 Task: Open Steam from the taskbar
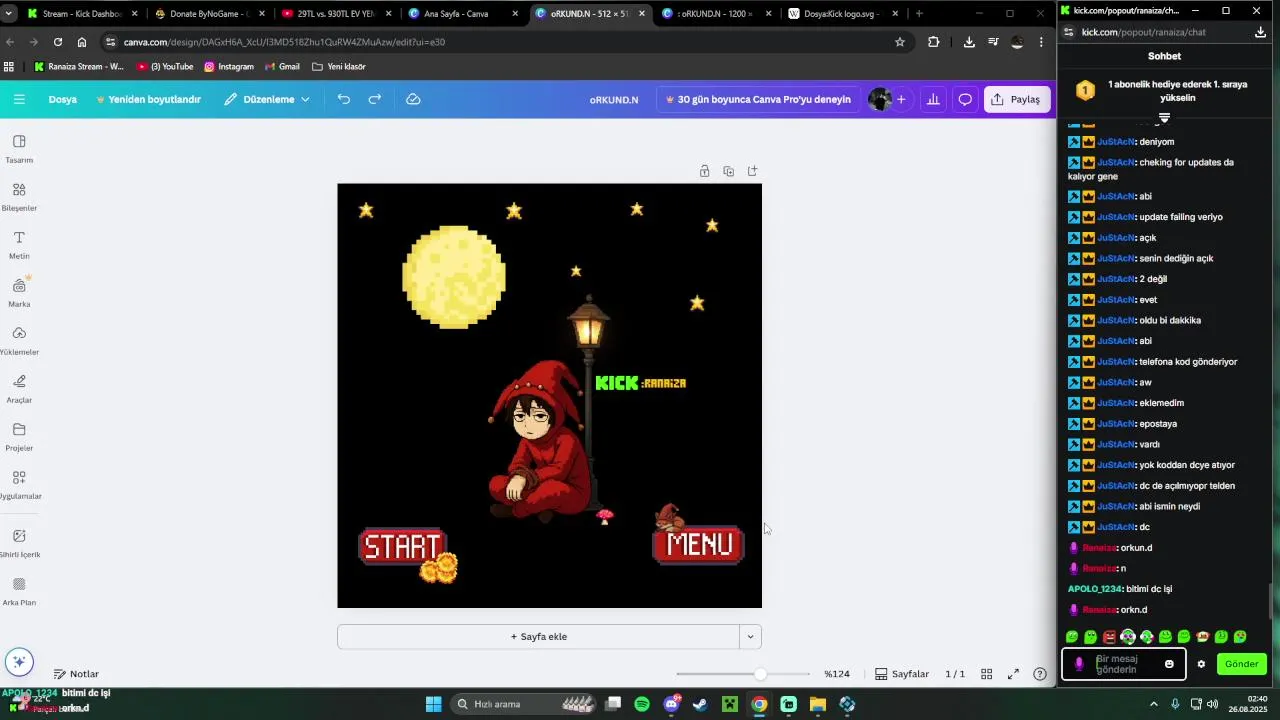(x=700, y=704)
